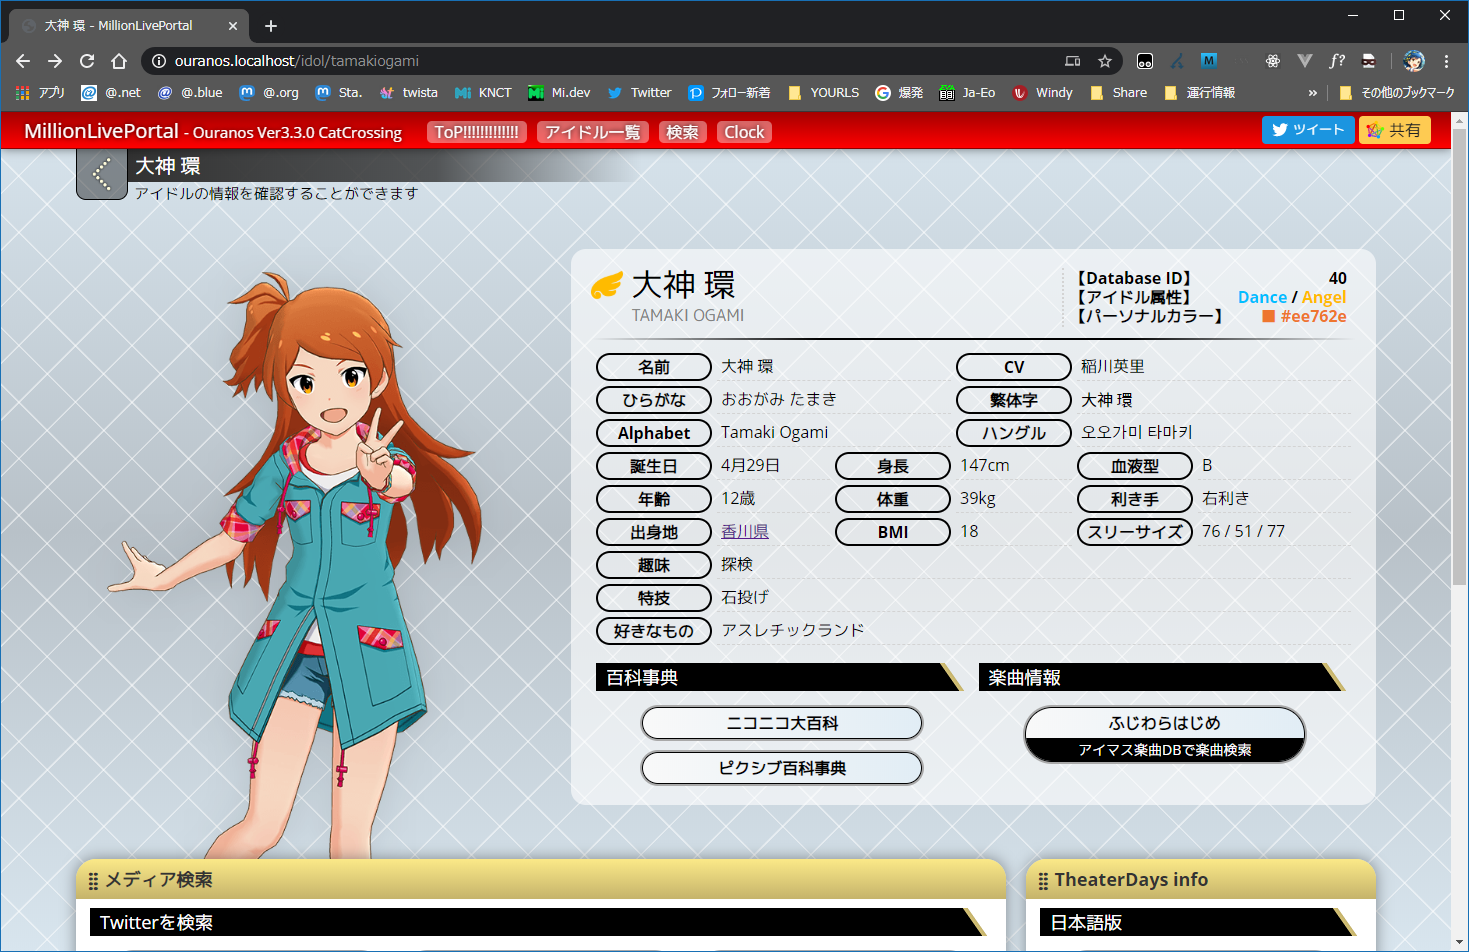Open the Chrome profile avatar
This screenshot has height=952, width=1469.
[x=1414, y=61]
